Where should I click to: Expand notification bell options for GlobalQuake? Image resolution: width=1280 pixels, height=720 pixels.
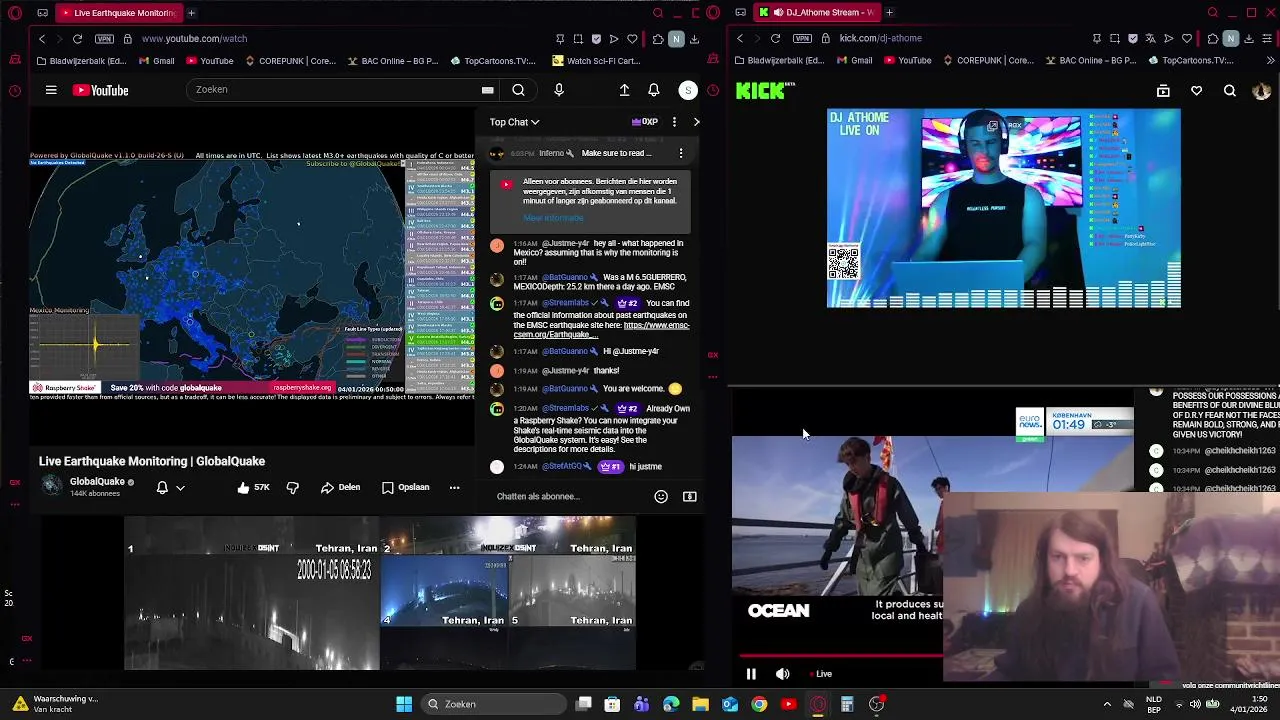pos(180,488)
